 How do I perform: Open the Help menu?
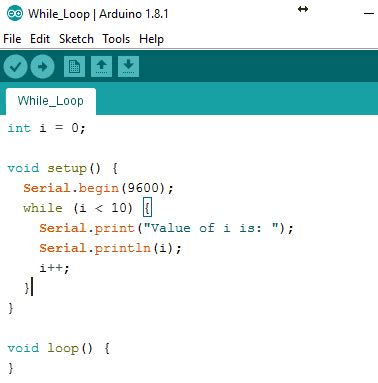(151, 39)
